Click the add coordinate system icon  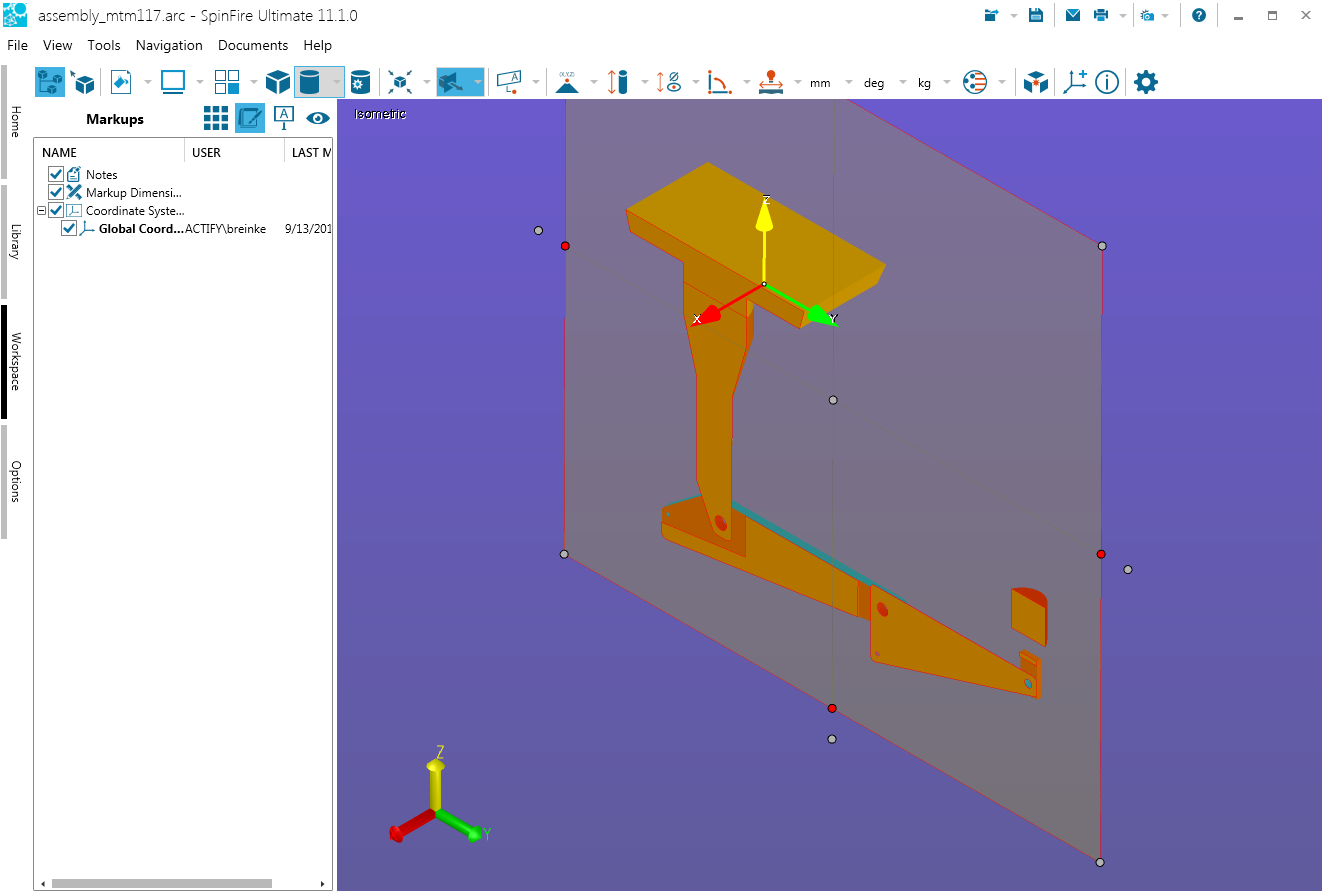(x=1075, y=82)
